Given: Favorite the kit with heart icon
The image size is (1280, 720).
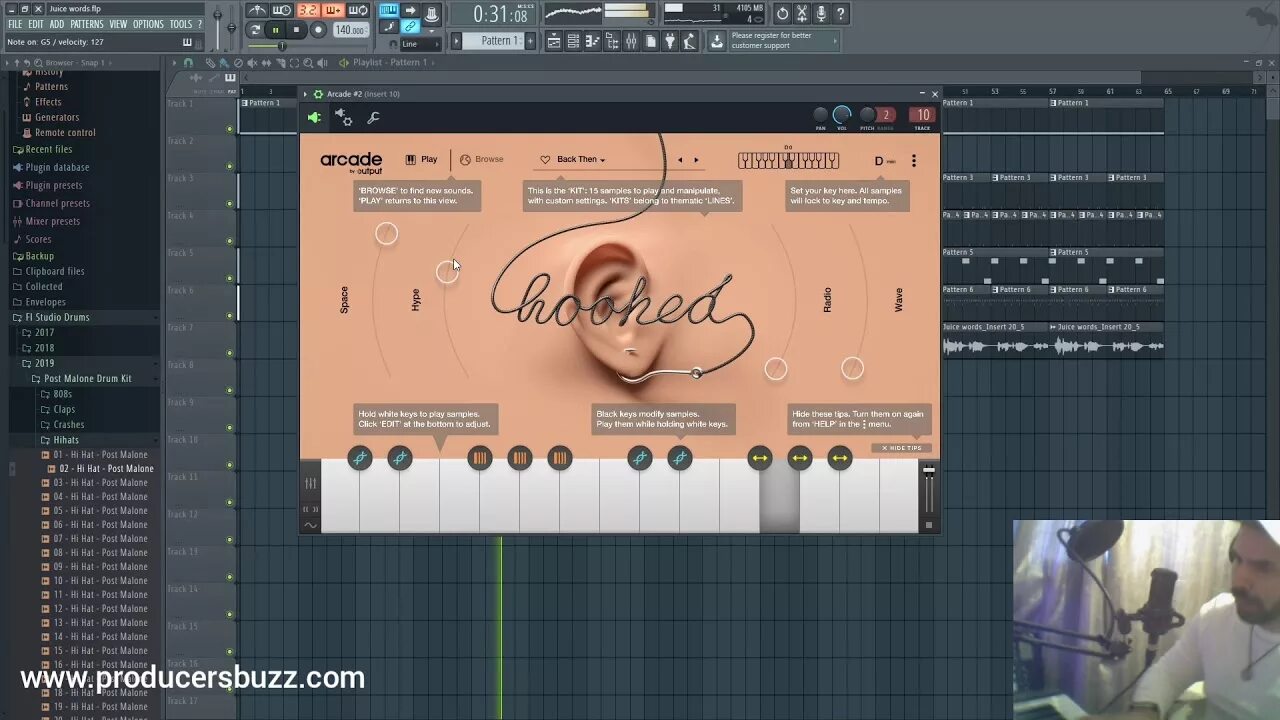Looking at the screenshot, I should pyautogui.click(x=545, y=159).
